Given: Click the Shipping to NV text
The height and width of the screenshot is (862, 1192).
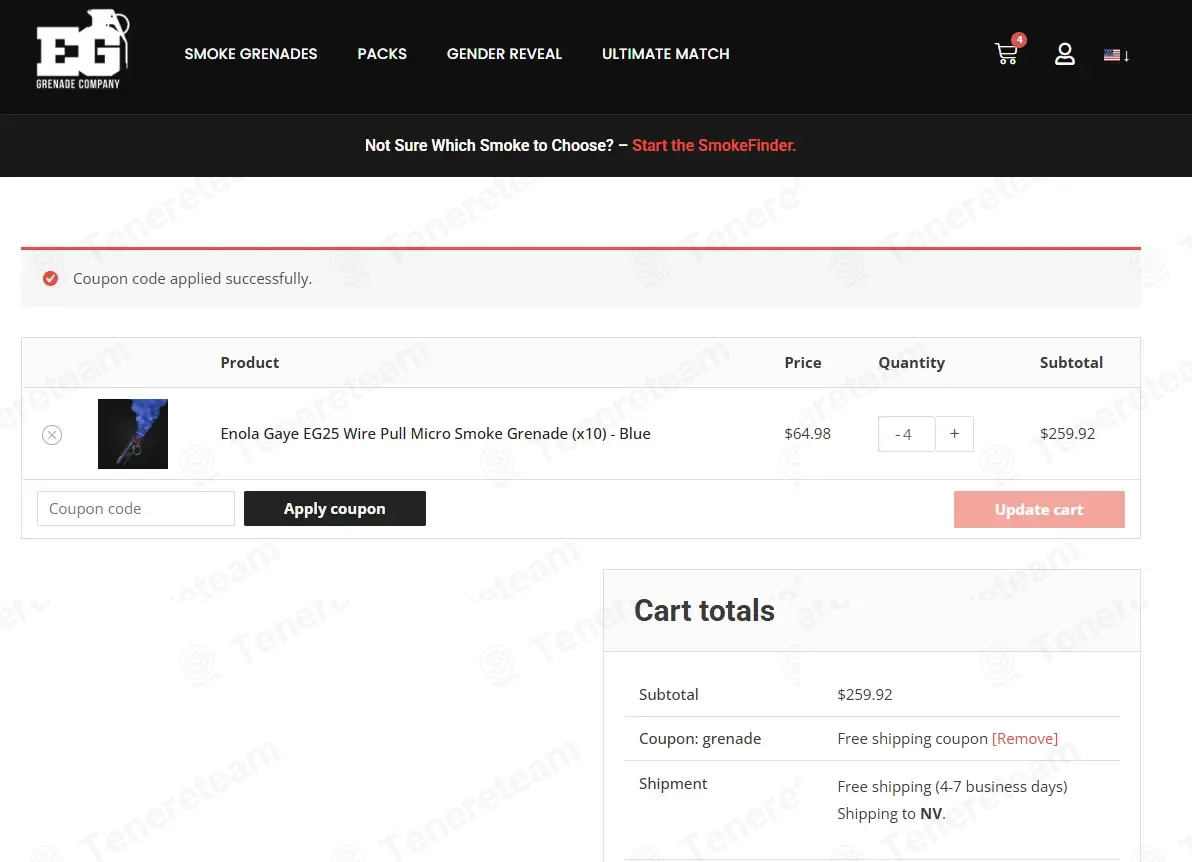Looking at the screenshot, I should coord(891,813).
